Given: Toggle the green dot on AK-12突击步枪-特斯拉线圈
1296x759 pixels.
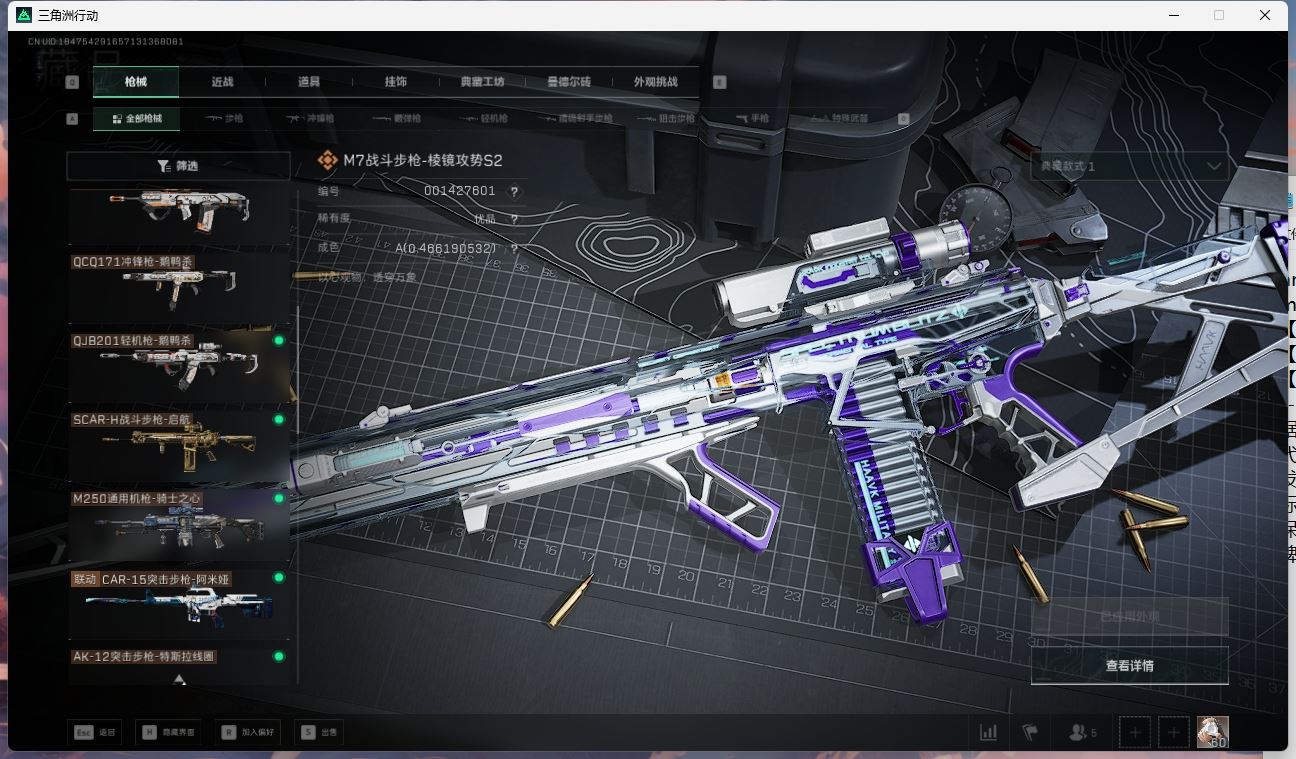Looking at the screenshot, I should [x=280, y=656].
